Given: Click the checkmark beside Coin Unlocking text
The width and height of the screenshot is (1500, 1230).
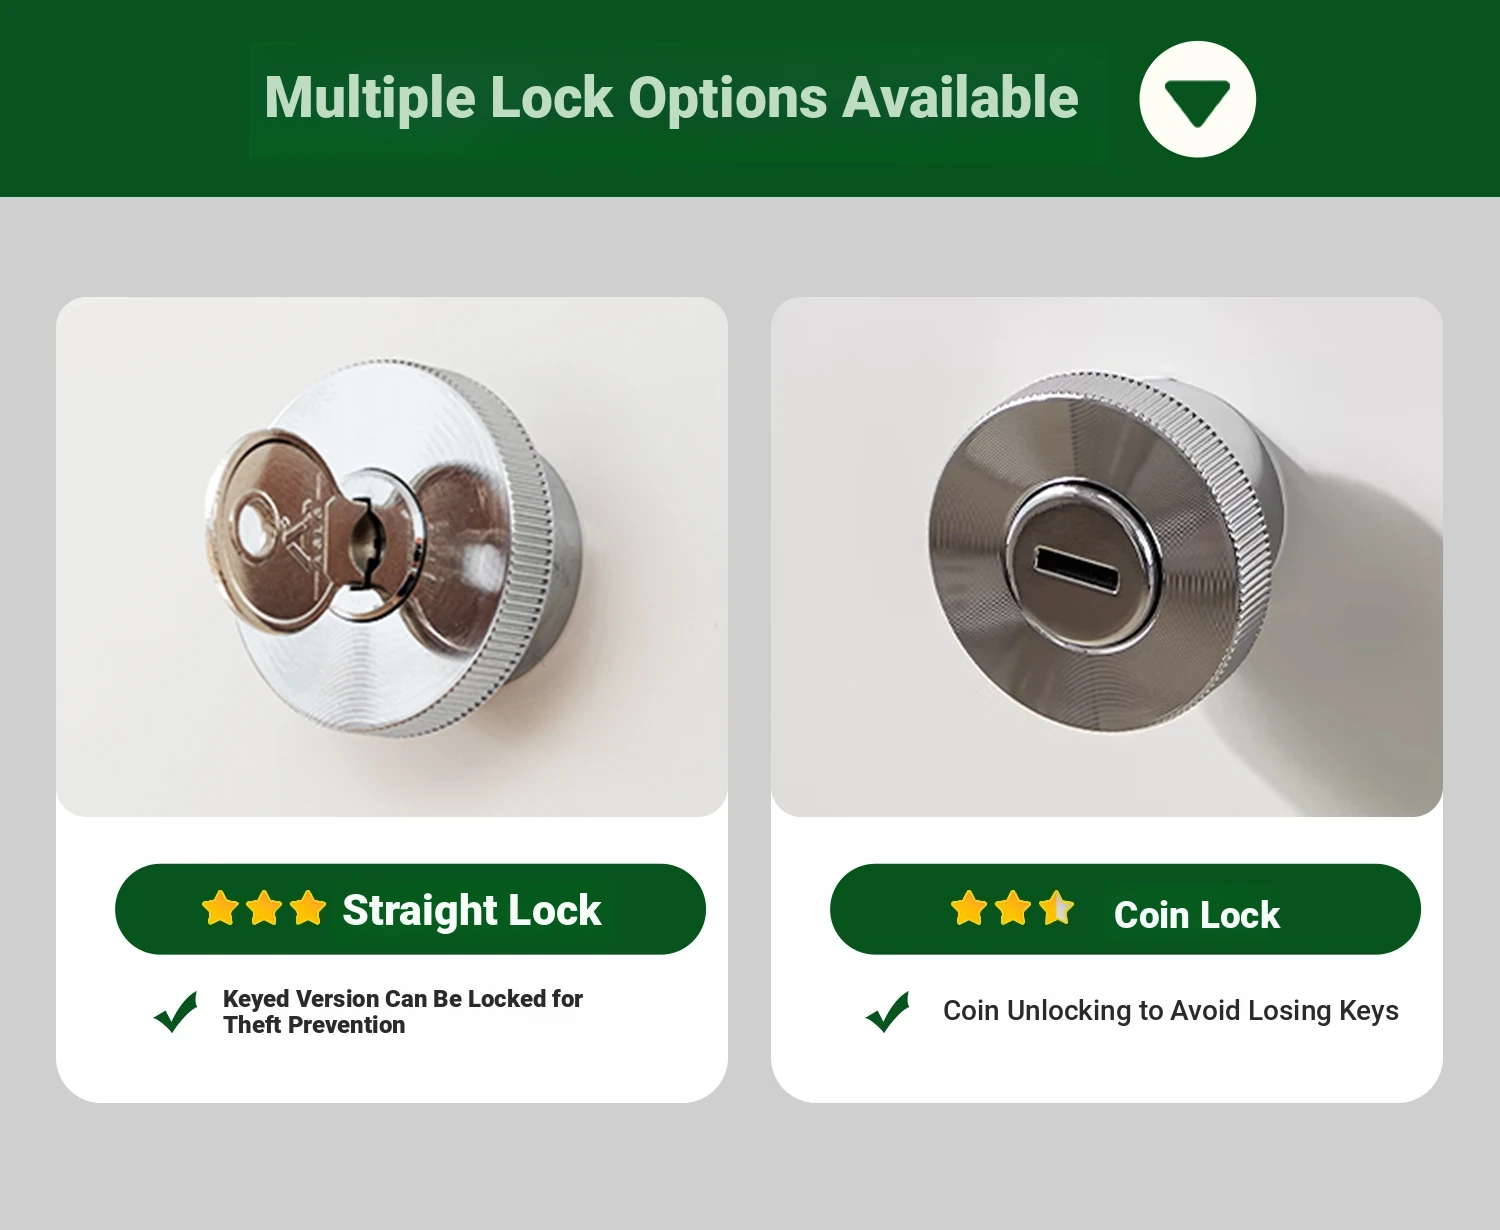Looking at the screenshot, I should 888,1012.
